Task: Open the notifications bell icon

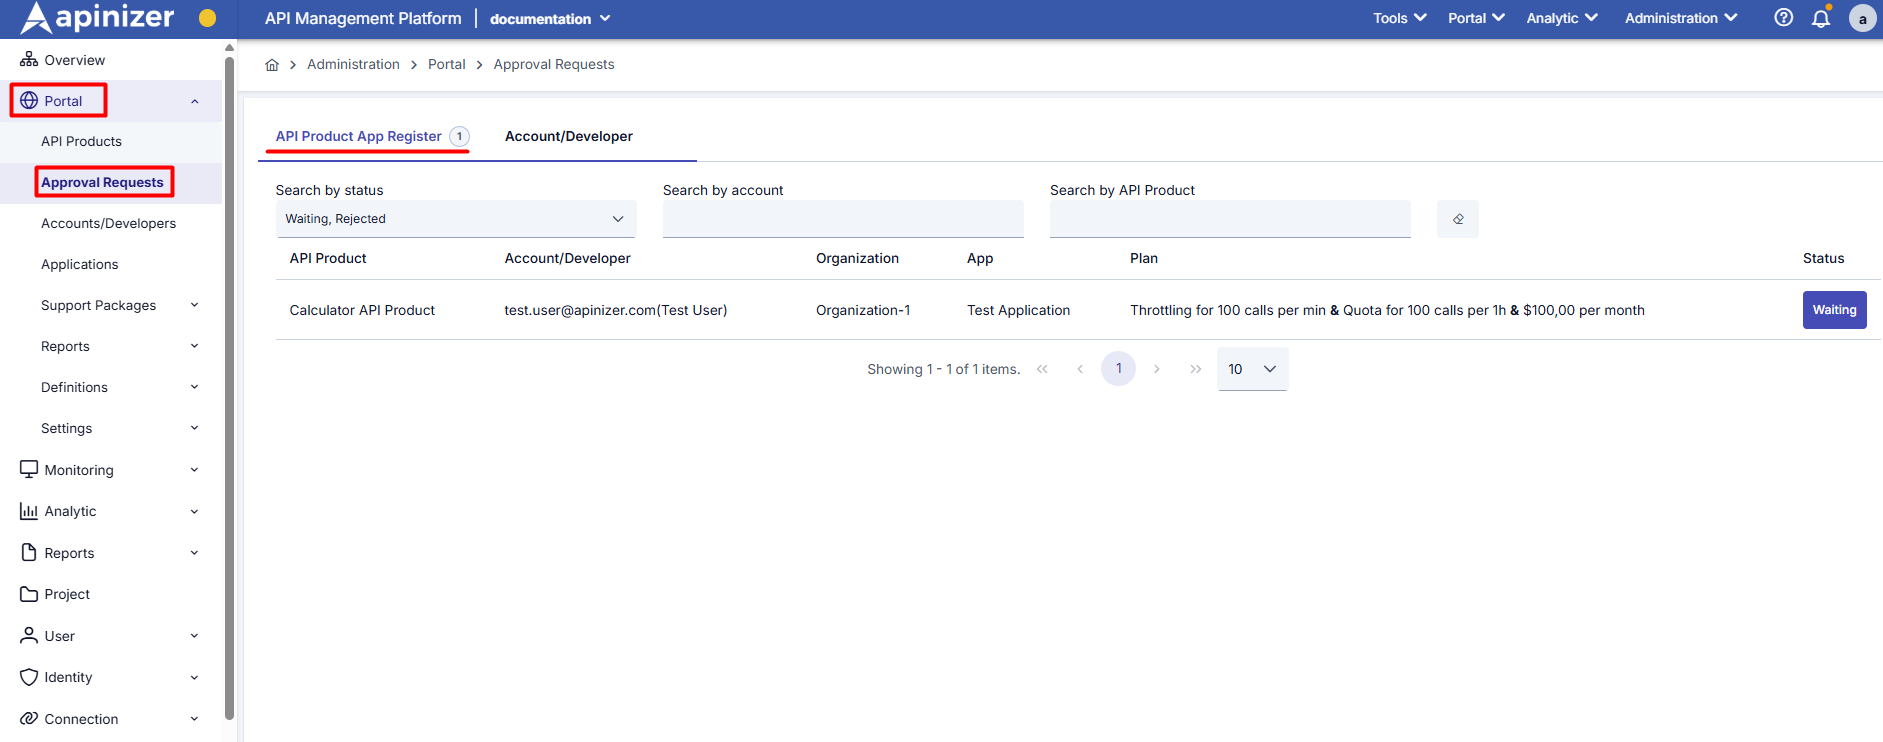Action: [x=1821, y=18]
